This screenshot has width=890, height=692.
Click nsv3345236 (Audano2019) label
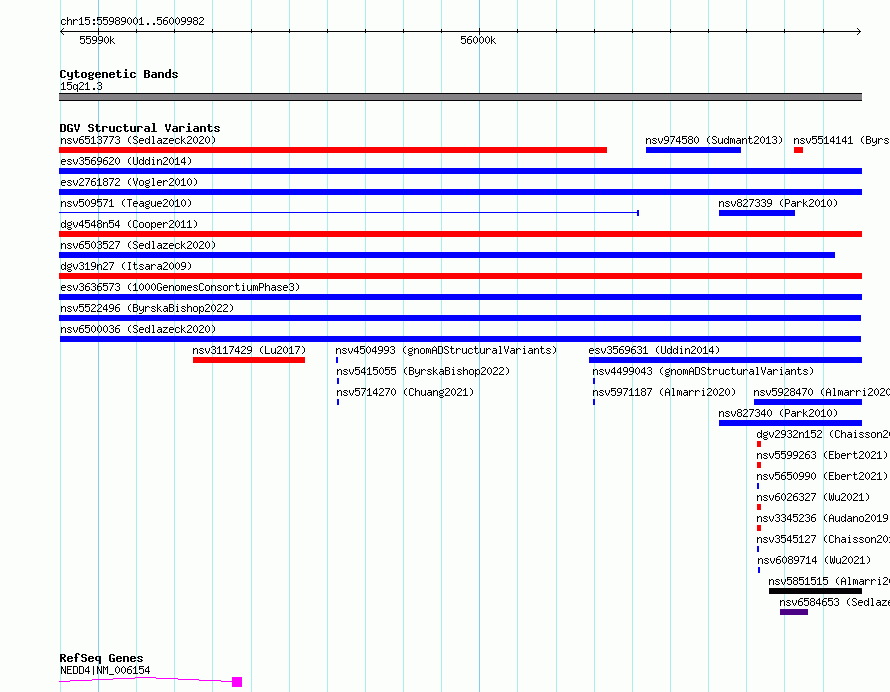[x=822, y=518]
